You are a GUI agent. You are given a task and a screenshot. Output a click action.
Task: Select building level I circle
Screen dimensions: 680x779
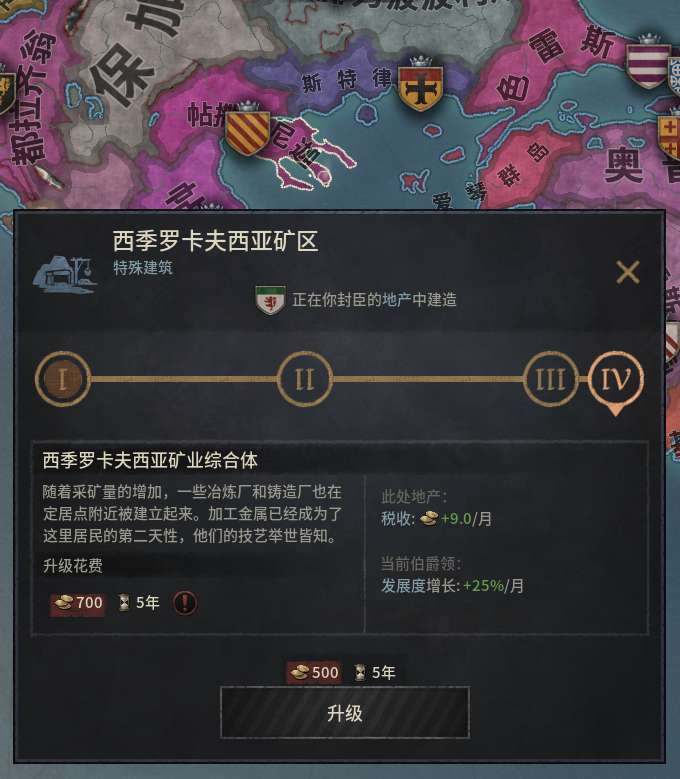point(63,379)
